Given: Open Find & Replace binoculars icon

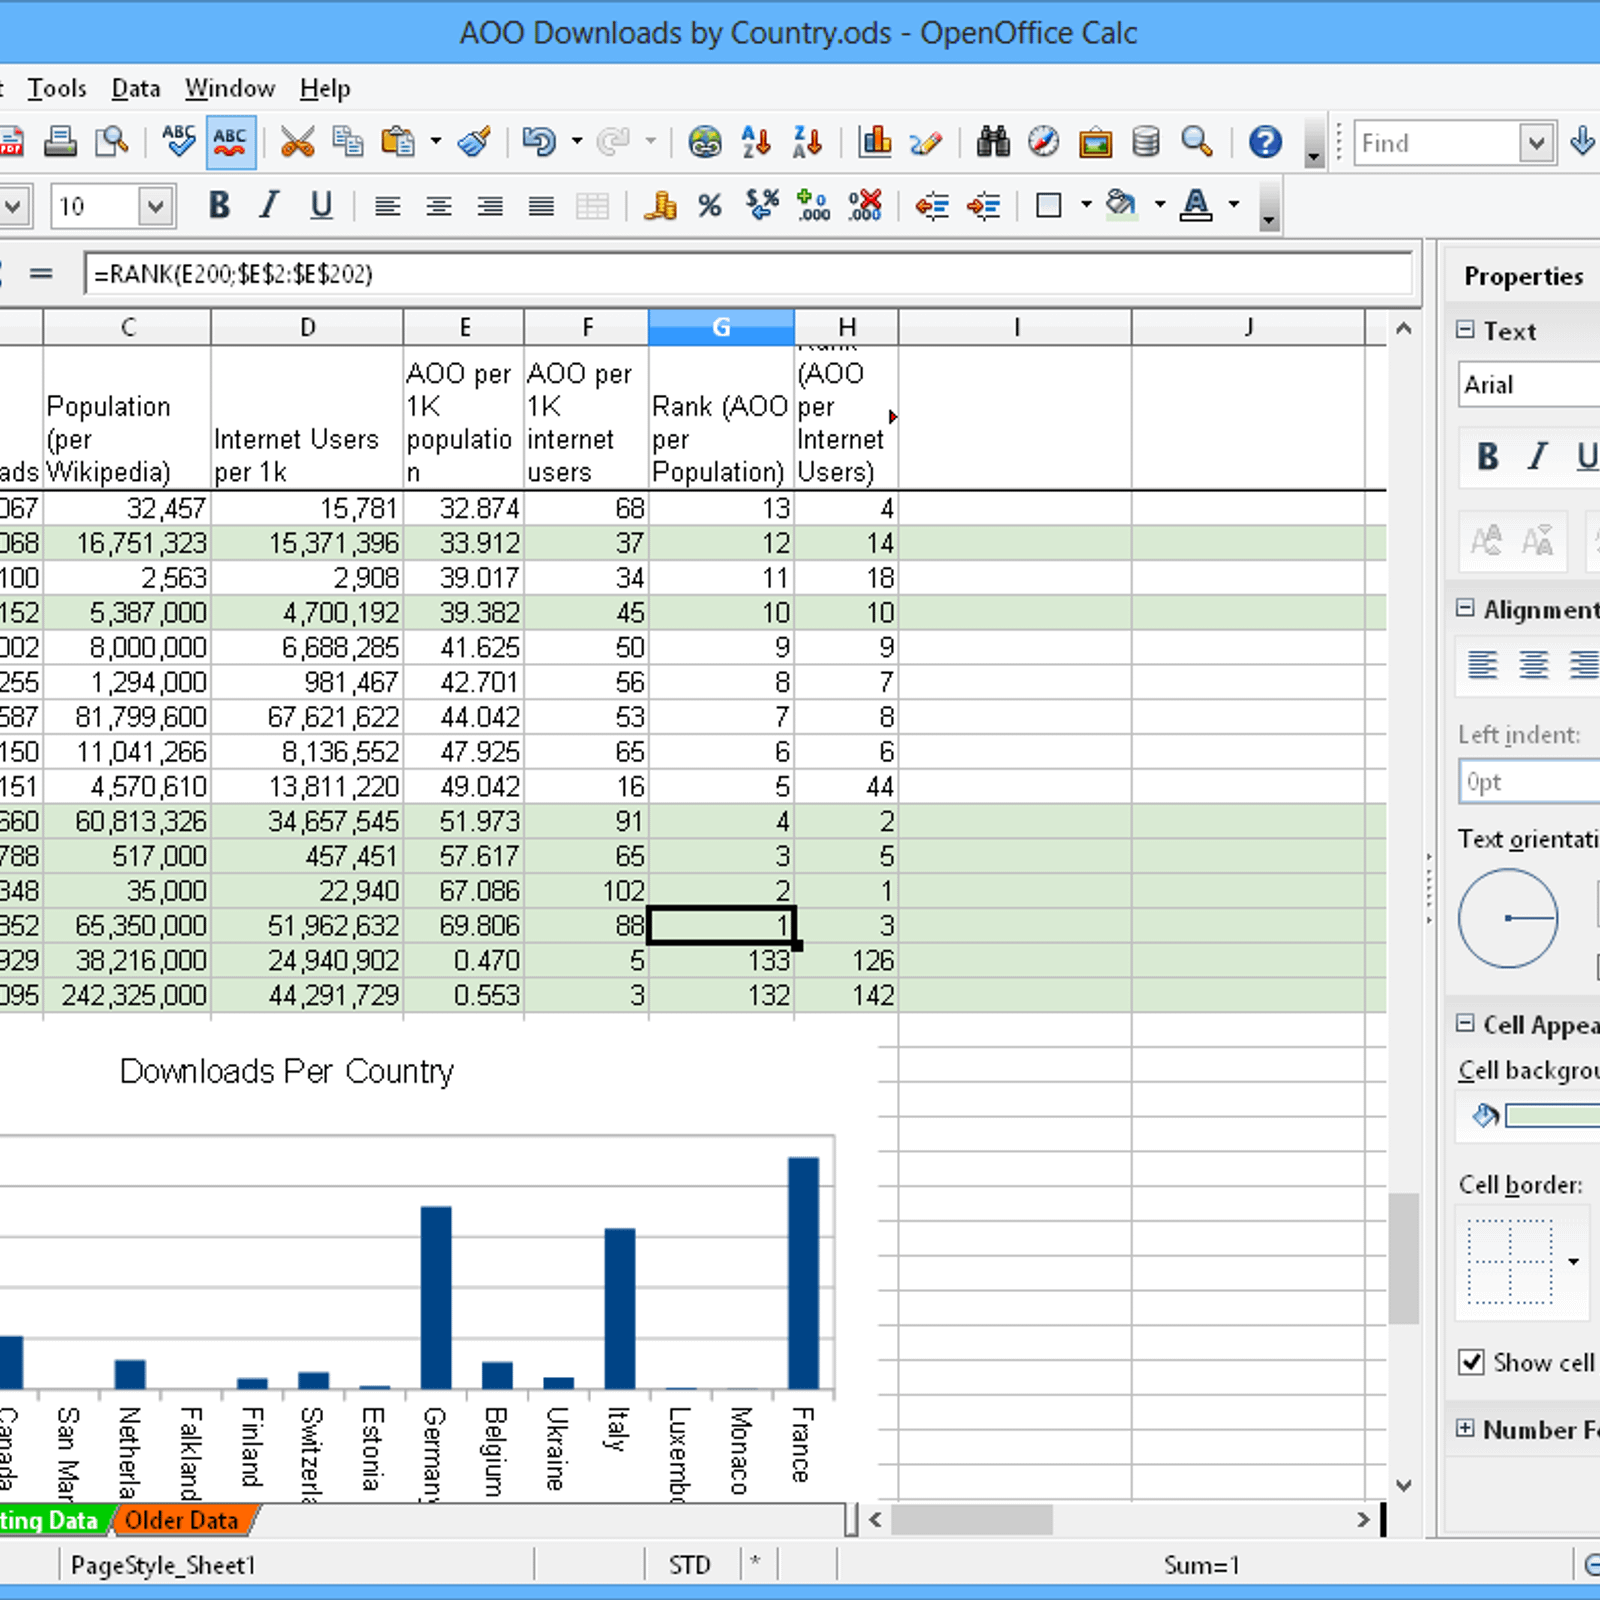Looking at the screenshot, I should pyautogui.click(x=993, y=142).
